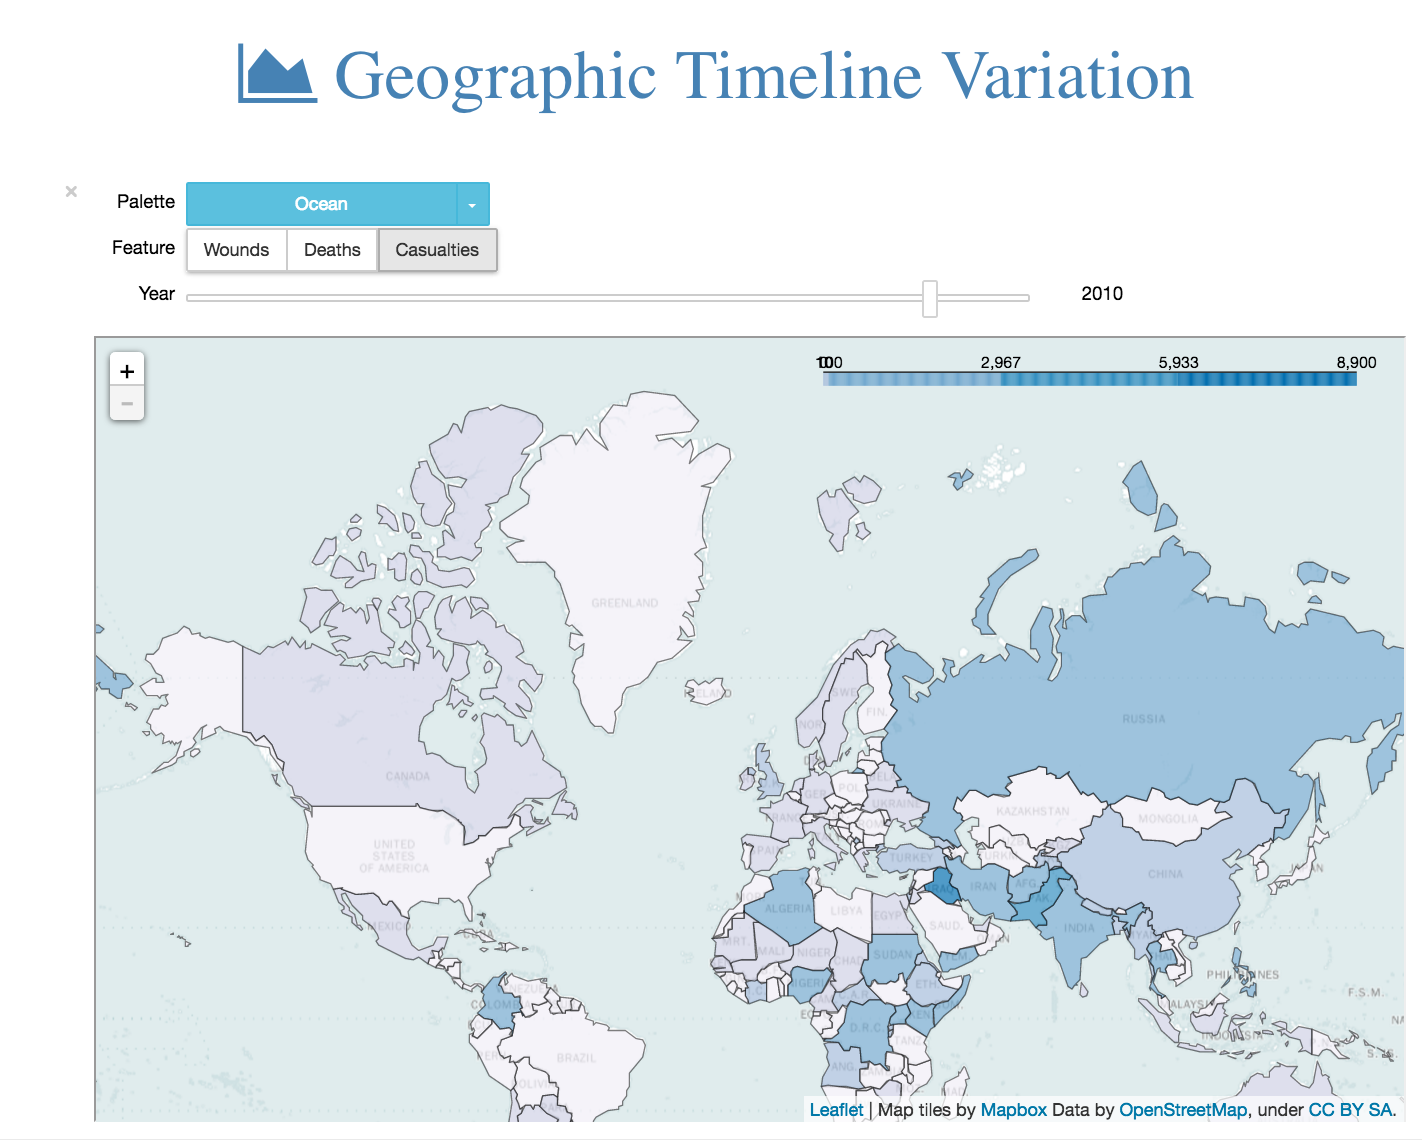The width and height of the screenshot is (1422, 1140).
Task: Click the Palette label
Action: 146,202
